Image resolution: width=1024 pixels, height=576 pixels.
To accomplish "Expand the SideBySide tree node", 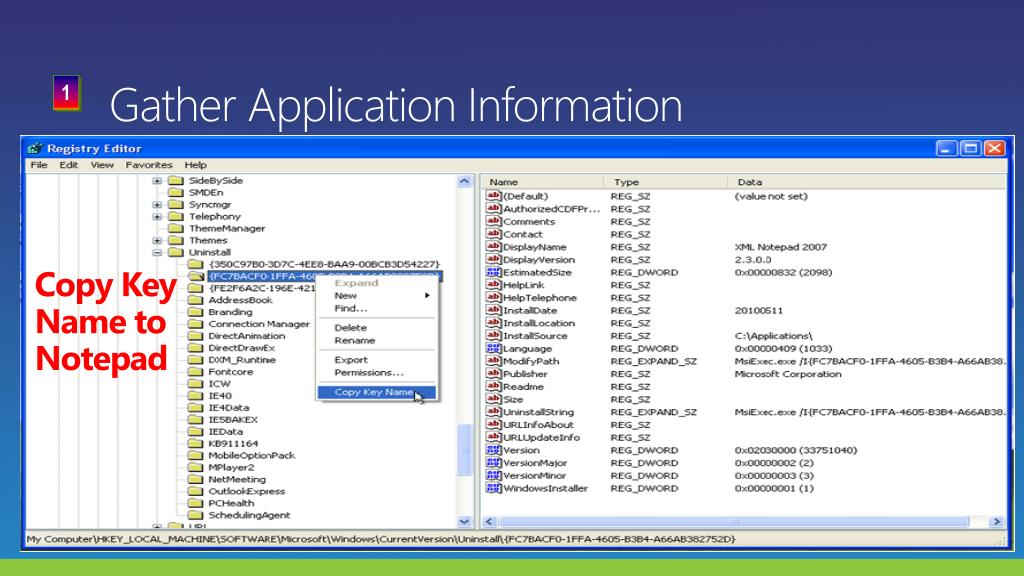I will 157,181.
